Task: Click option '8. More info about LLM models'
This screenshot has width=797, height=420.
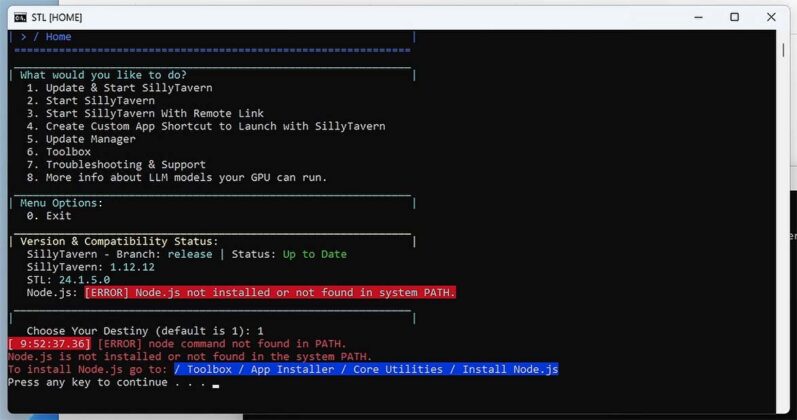Action: (177, 177)
